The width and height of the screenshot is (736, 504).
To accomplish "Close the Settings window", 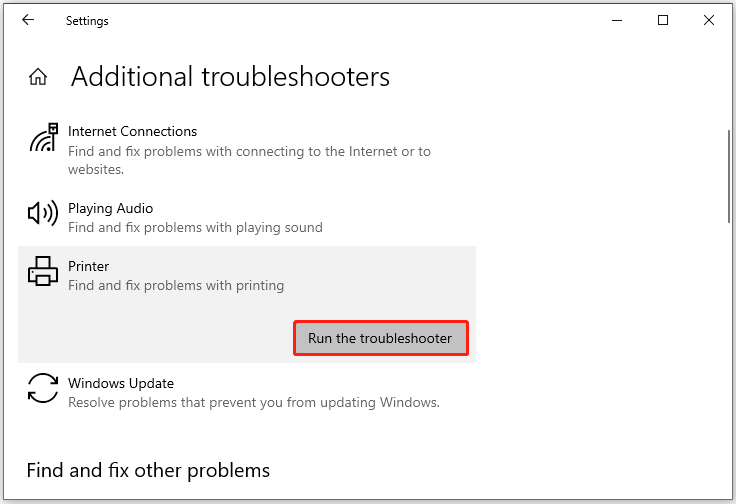I will pos(709,20).
